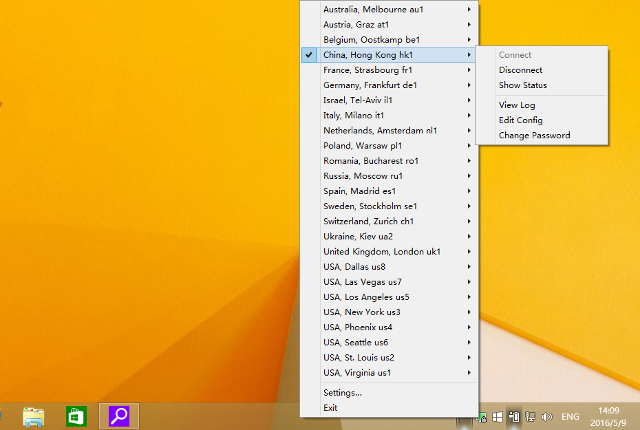Select Ukraine, Kiev ua2 server

click(x=389, y=236)
